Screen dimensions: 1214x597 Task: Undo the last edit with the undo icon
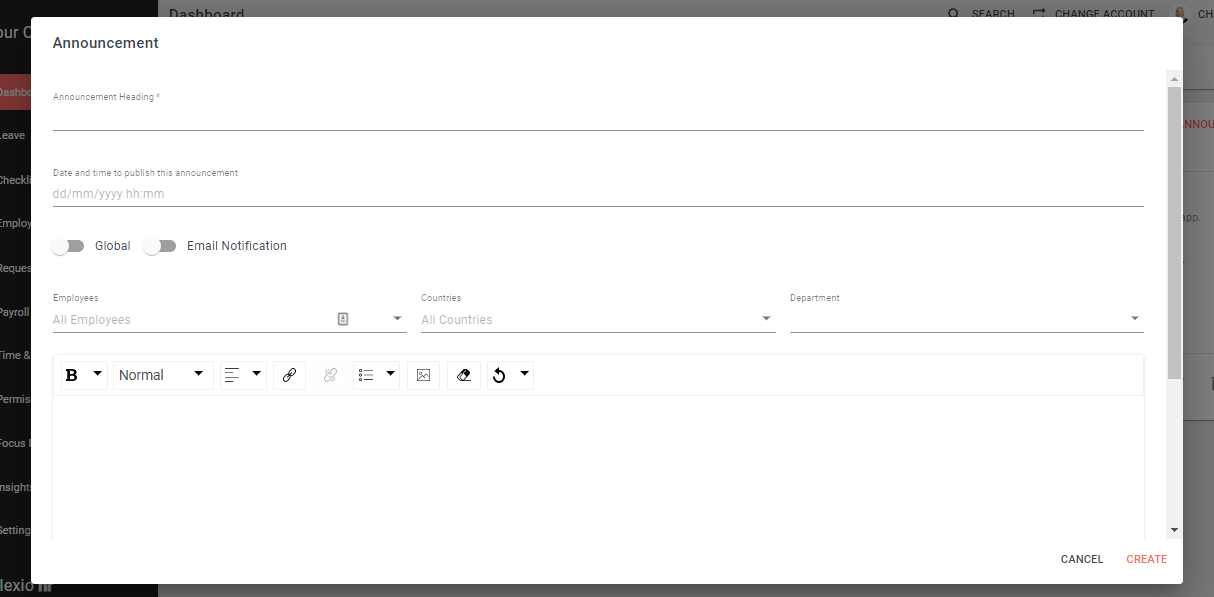(499, 375)
